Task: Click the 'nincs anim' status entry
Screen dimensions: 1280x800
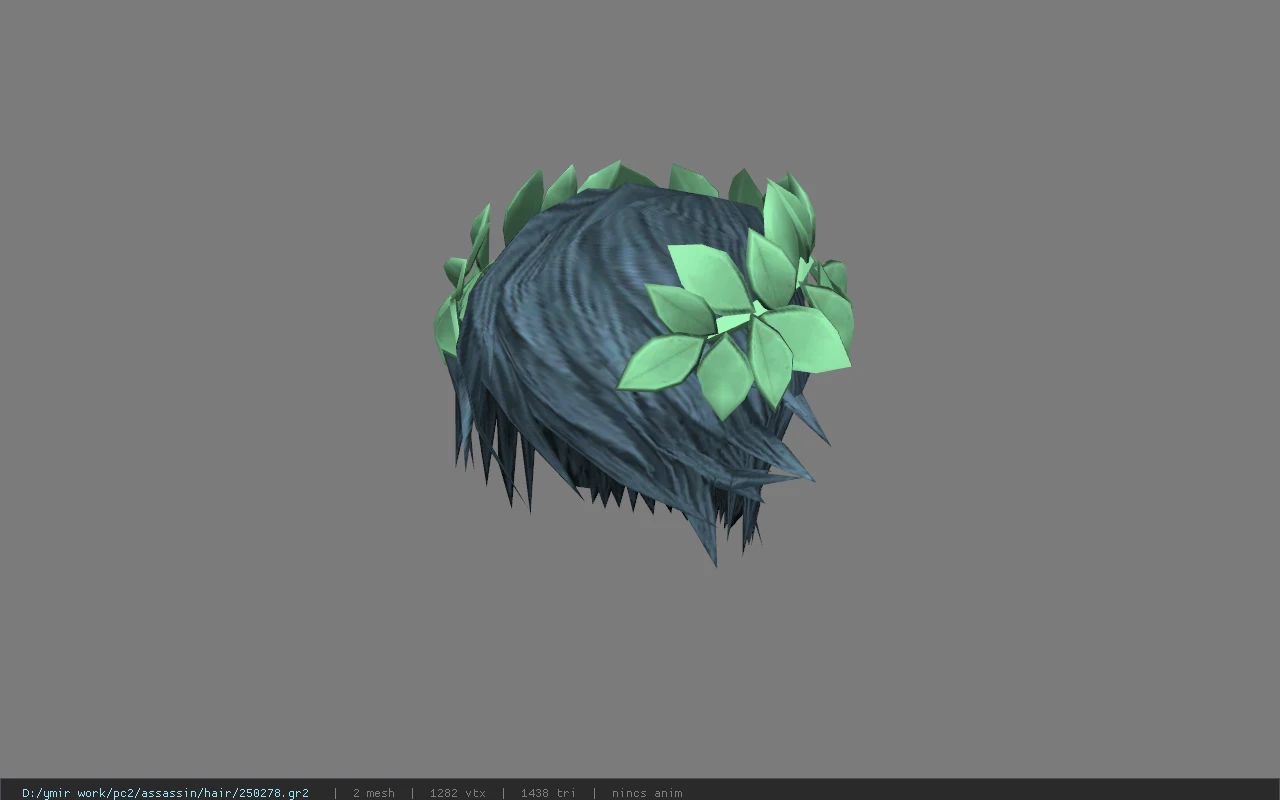Action: click(647, 793)
